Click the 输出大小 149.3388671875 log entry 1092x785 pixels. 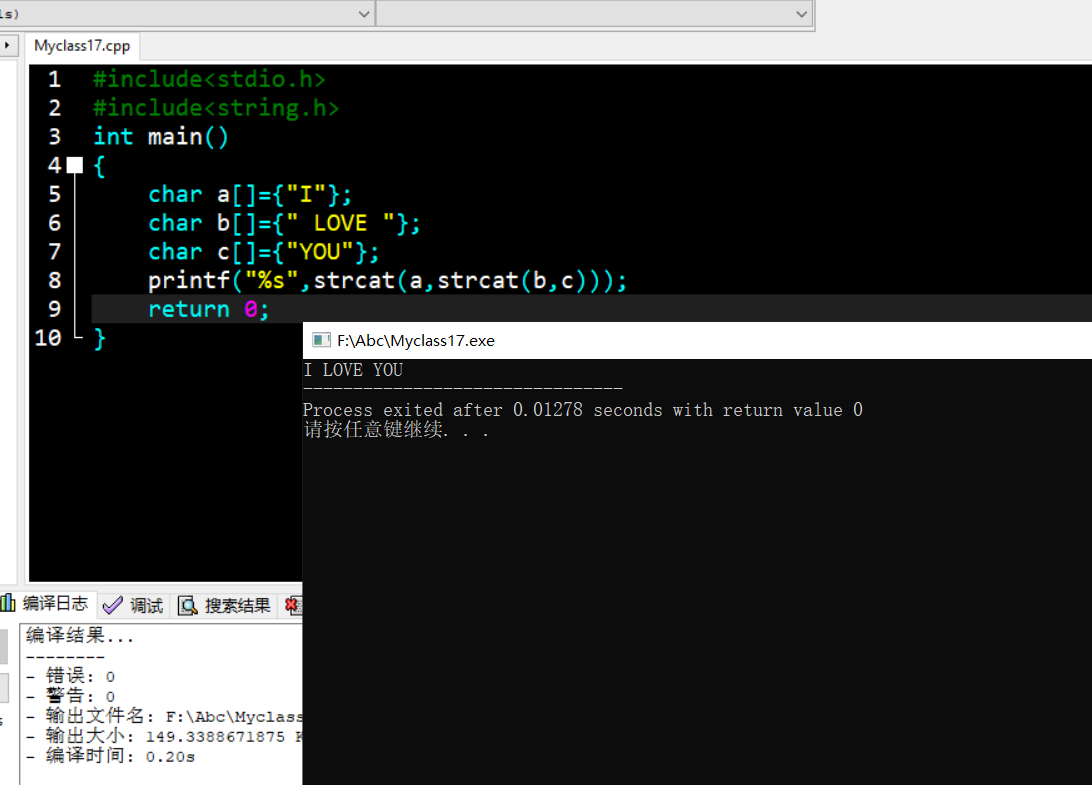point(164,736)
